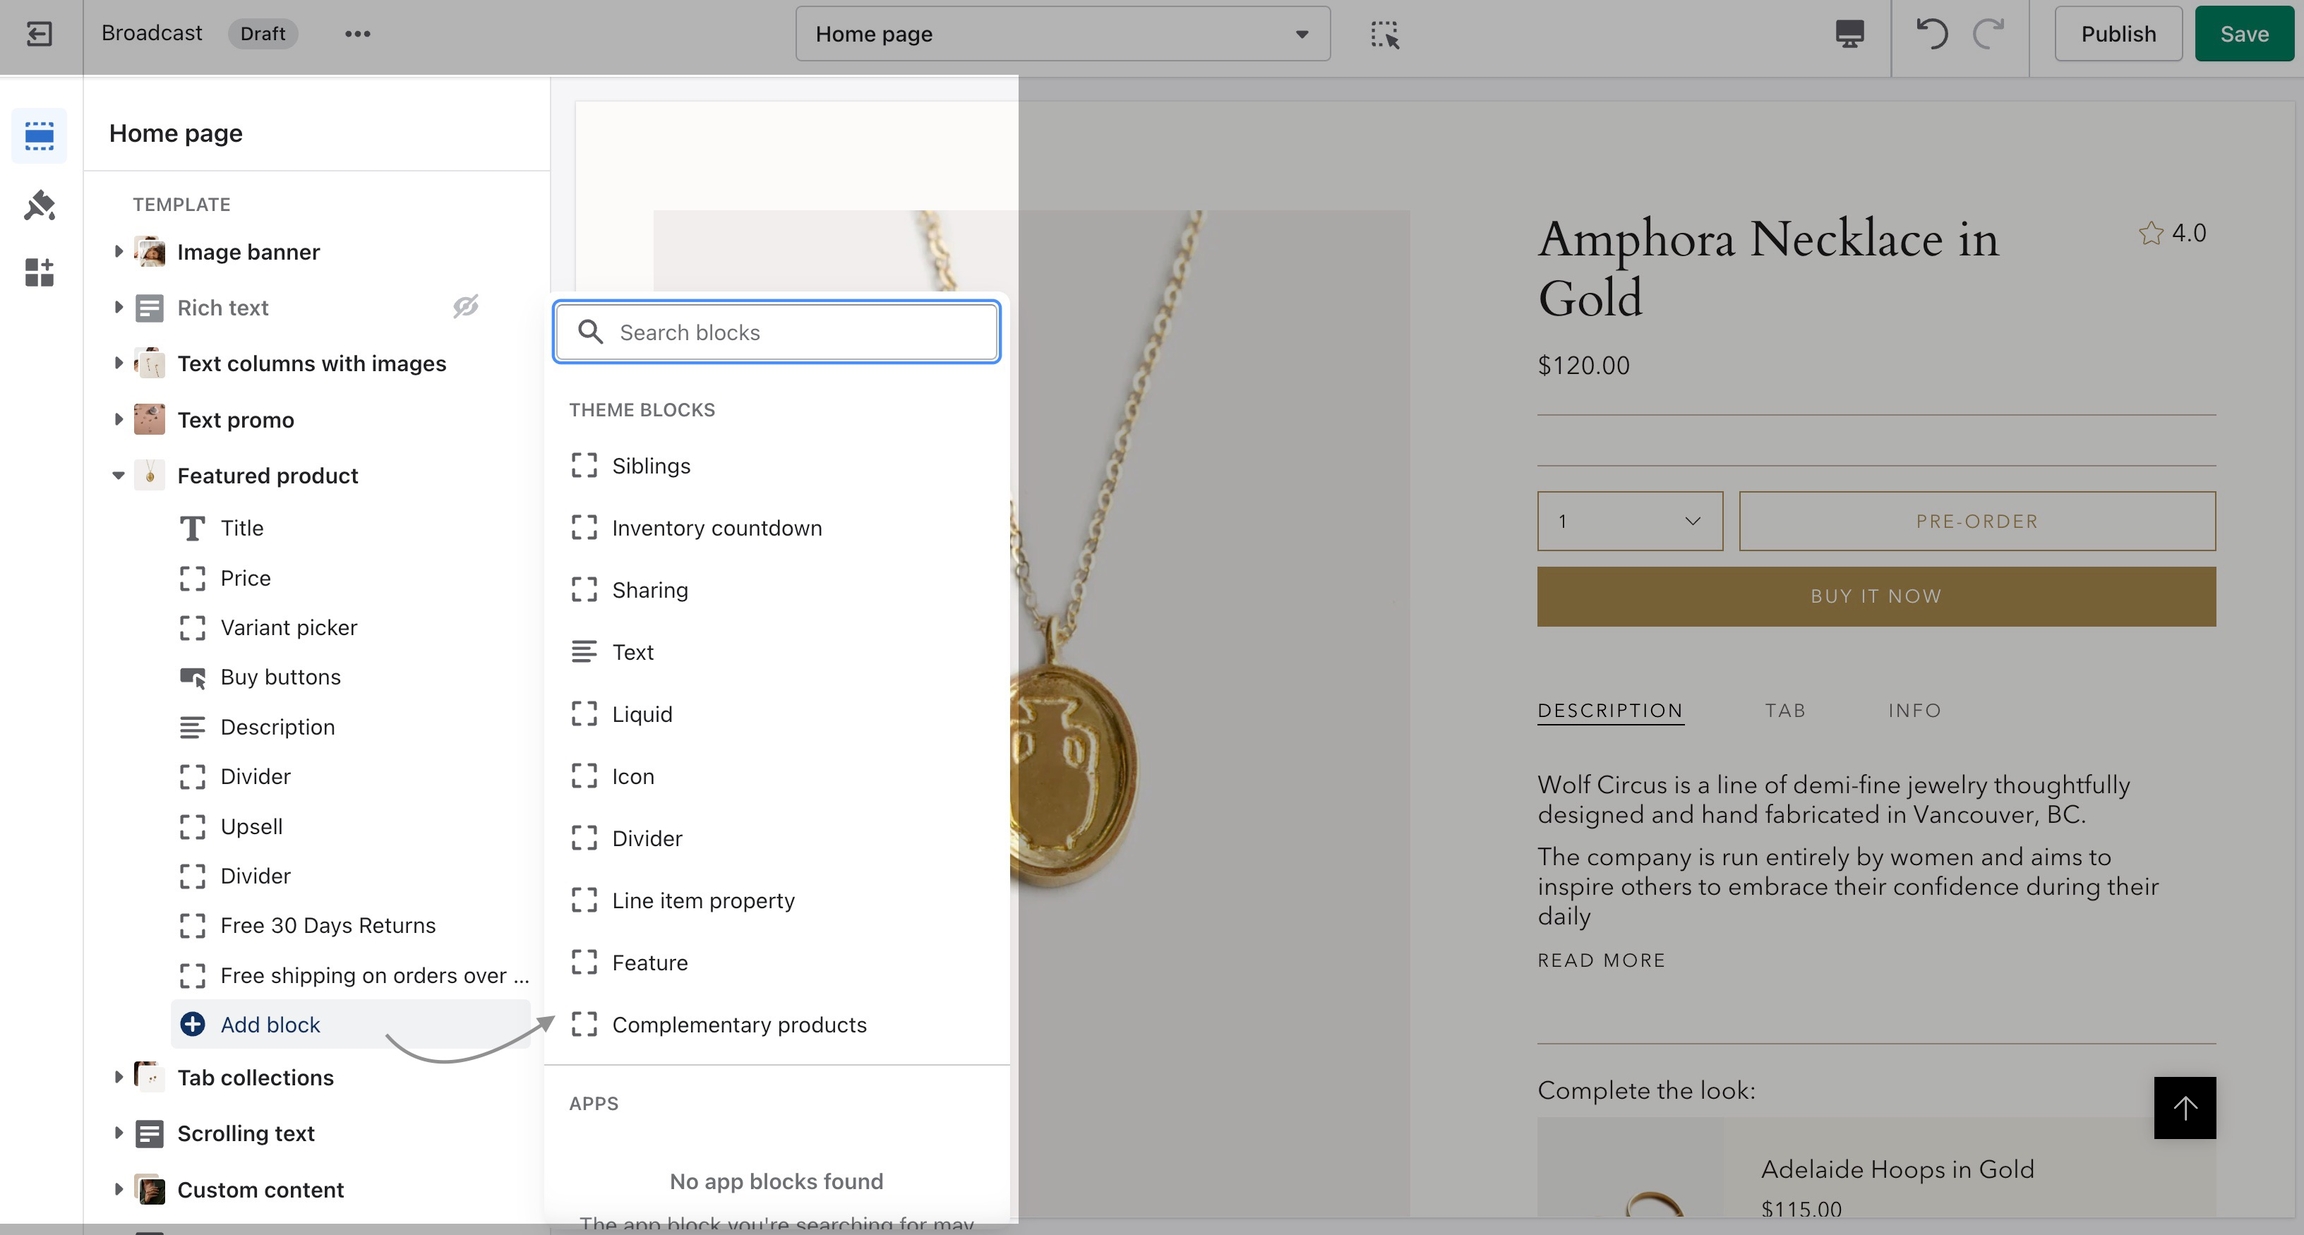The width and height of the screenshot is (2304, 1235).
Task: Click the undo arrow
Action: [1931, 34]
